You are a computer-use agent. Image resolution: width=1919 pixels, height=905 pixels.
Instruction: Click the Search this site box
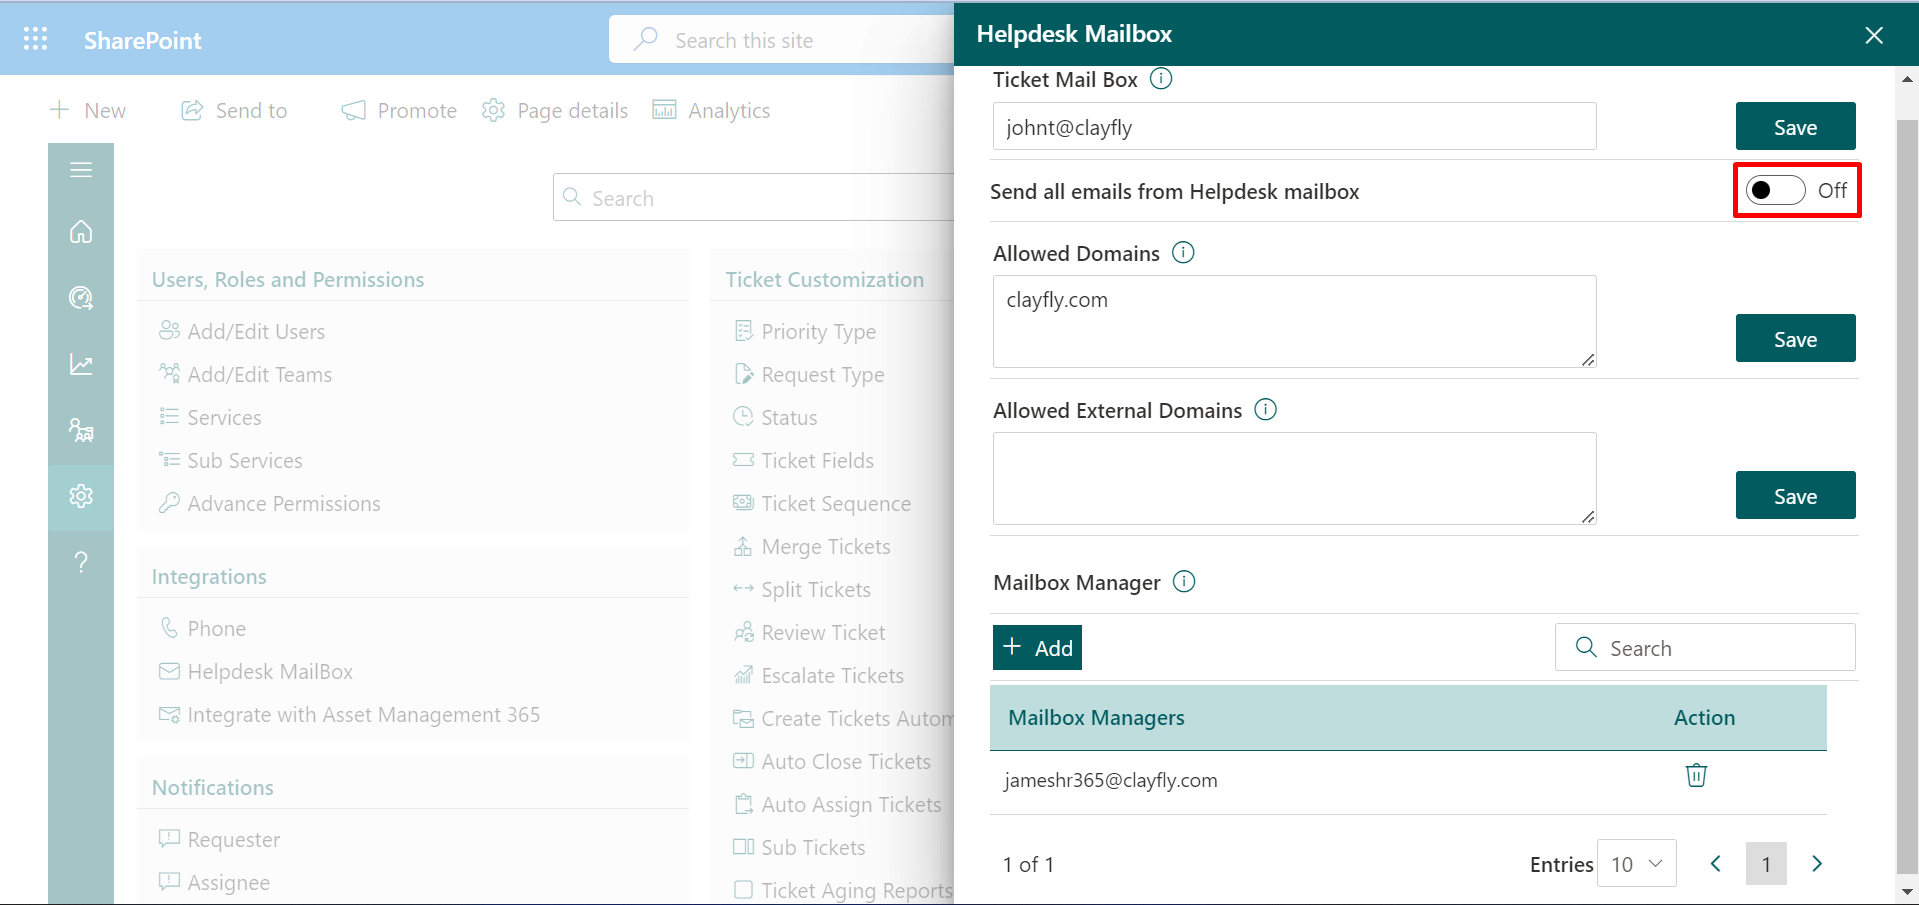click(782, 40)
